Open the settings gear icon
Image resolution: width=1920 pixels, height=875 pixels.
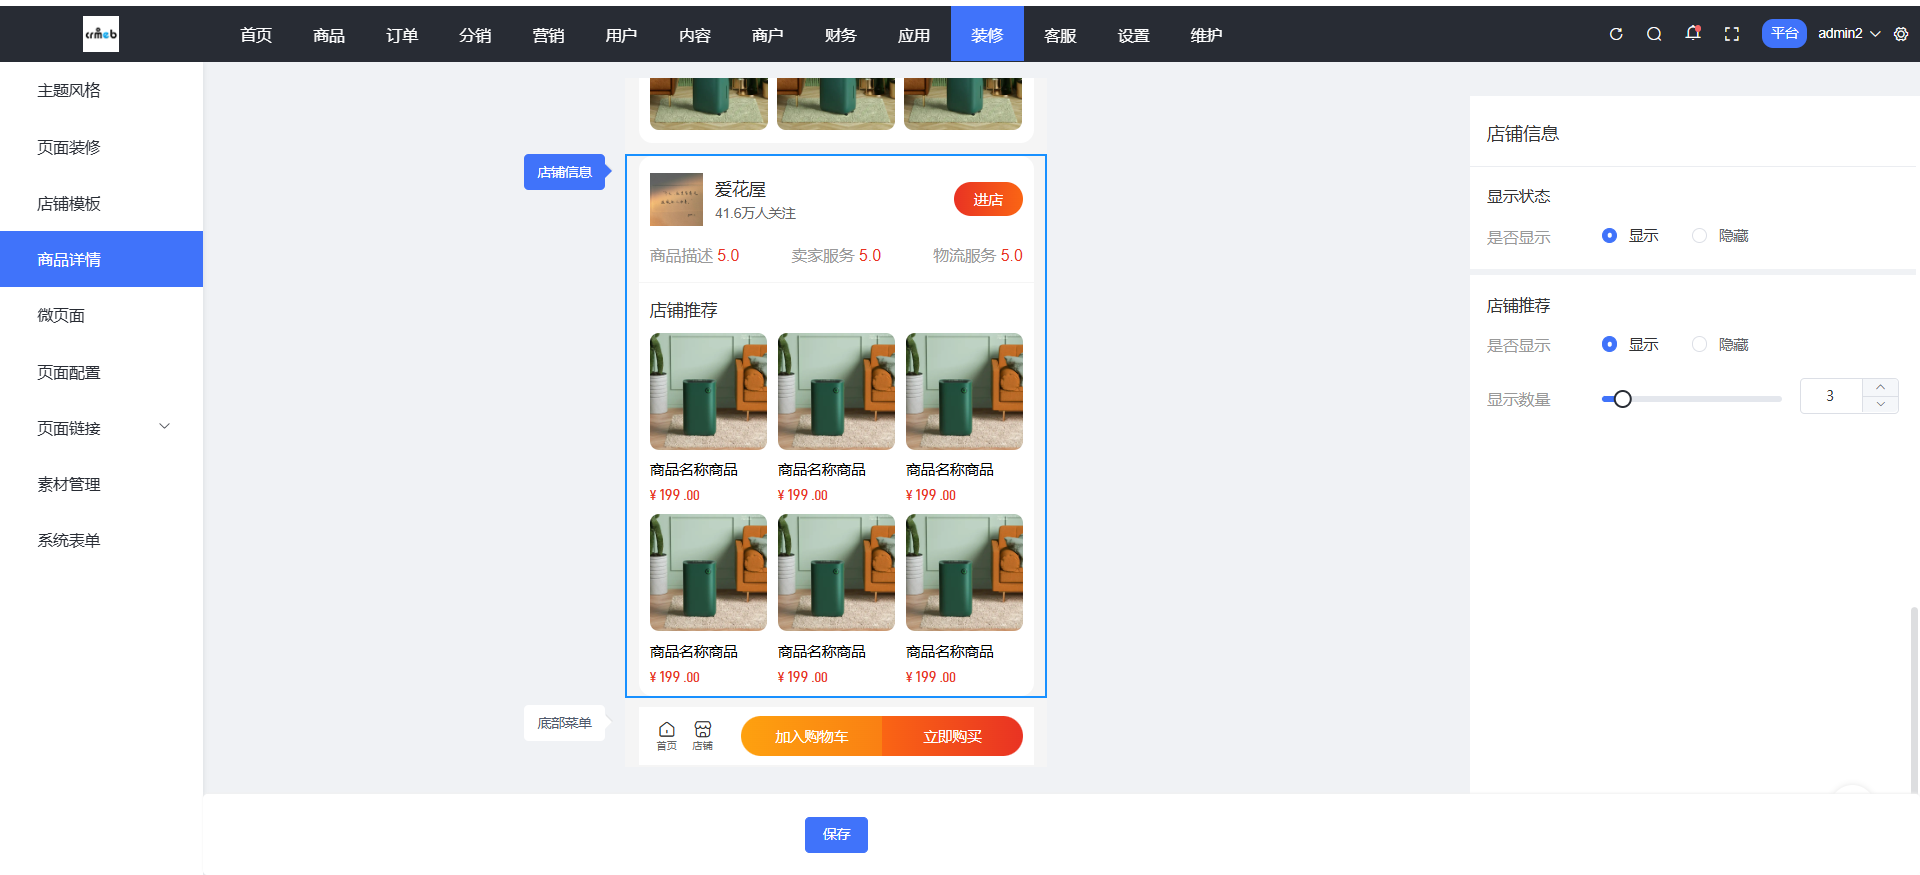(x=1901, y=34)
